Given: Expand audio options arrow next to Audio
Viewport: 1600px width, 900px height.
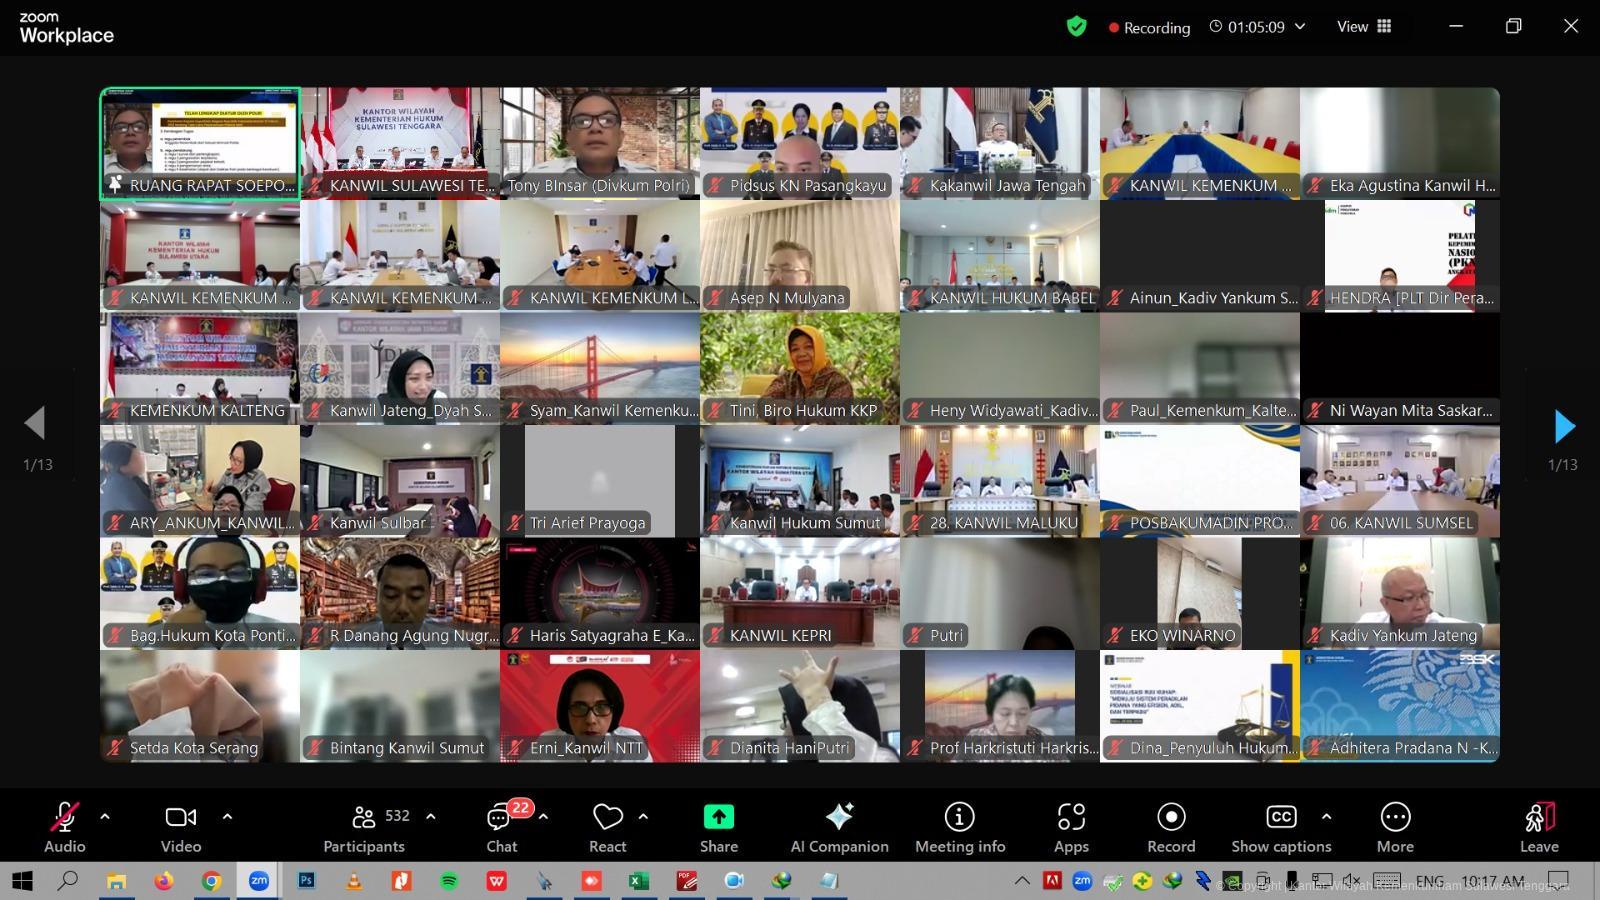Looking at the screenshot, I should coord(105,817).
